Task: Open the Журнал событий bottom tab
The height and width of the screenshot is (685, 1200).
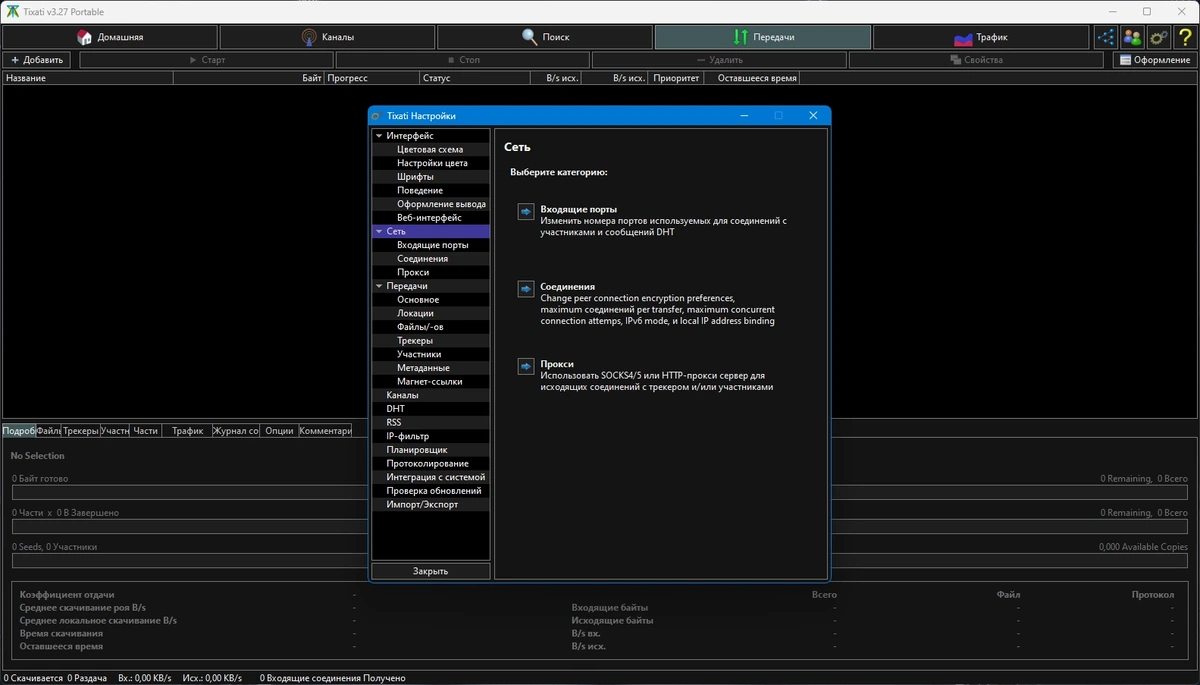Action: coord(236,431)
